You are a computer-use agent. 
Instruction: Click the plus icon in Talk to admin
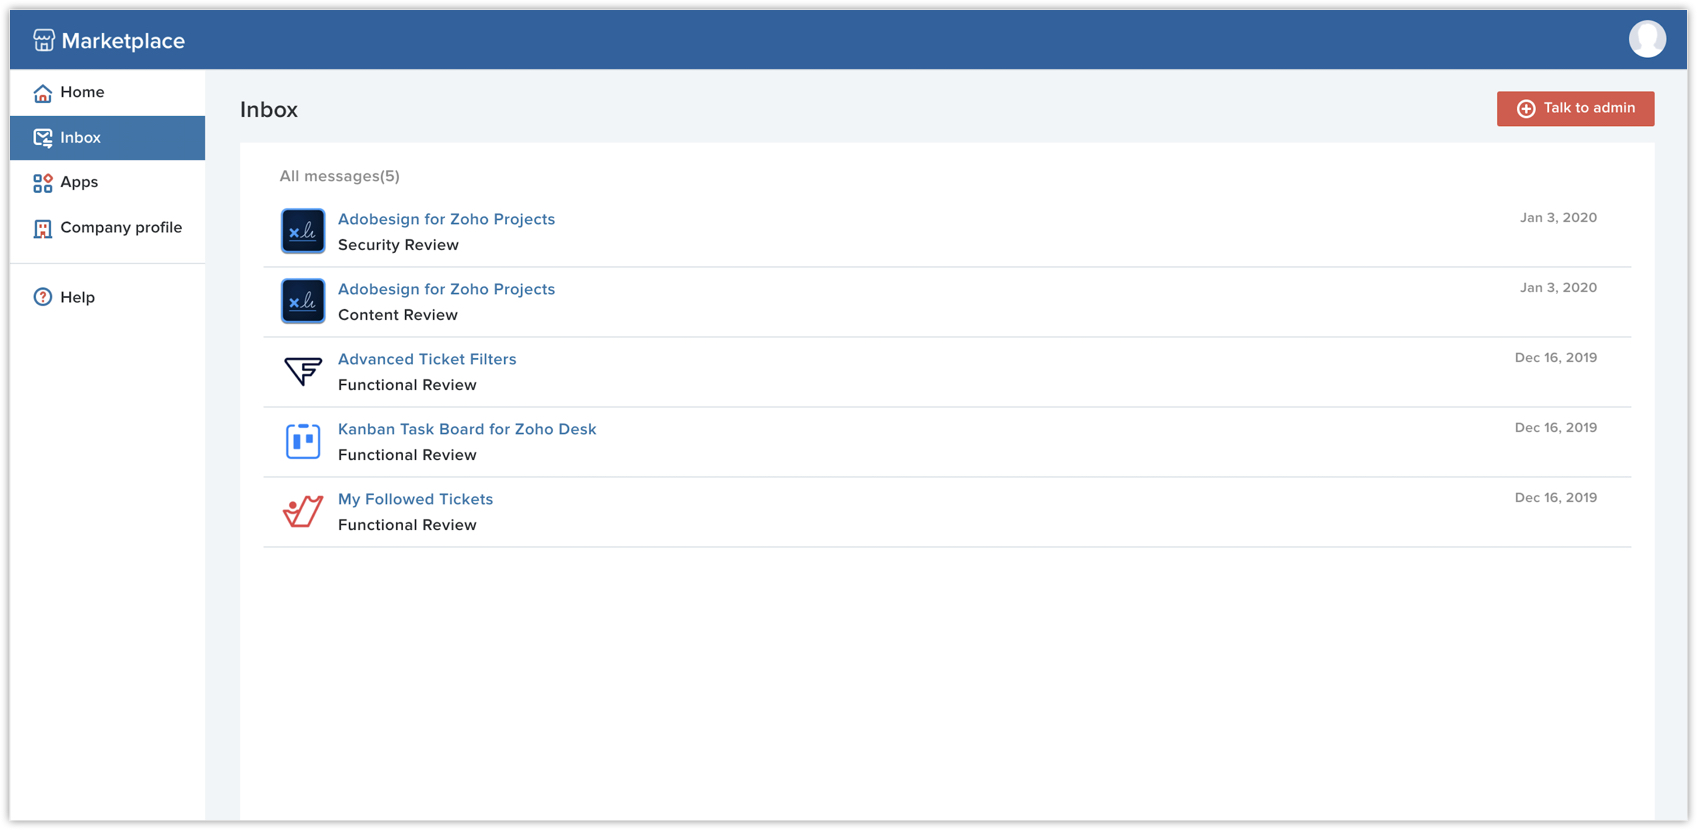pos(1526,109)
